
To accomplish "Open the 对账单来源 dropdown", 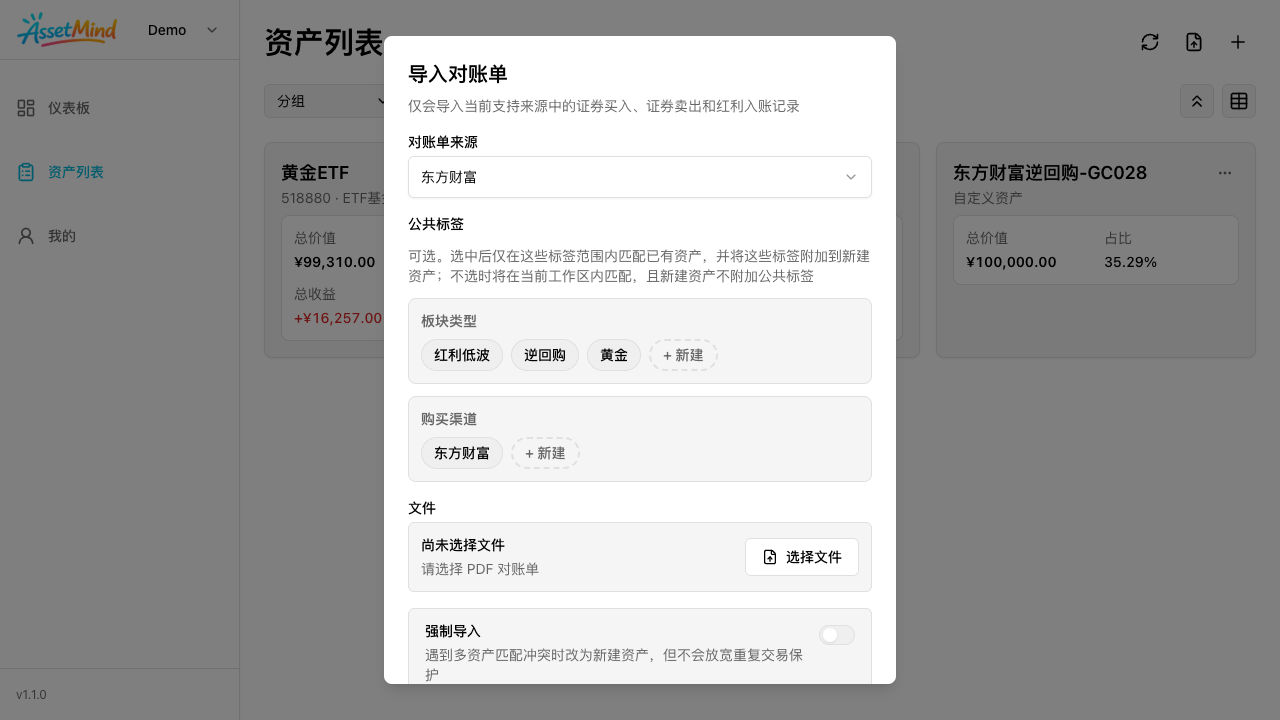I will pyautogui.click(x=640, y=177).
